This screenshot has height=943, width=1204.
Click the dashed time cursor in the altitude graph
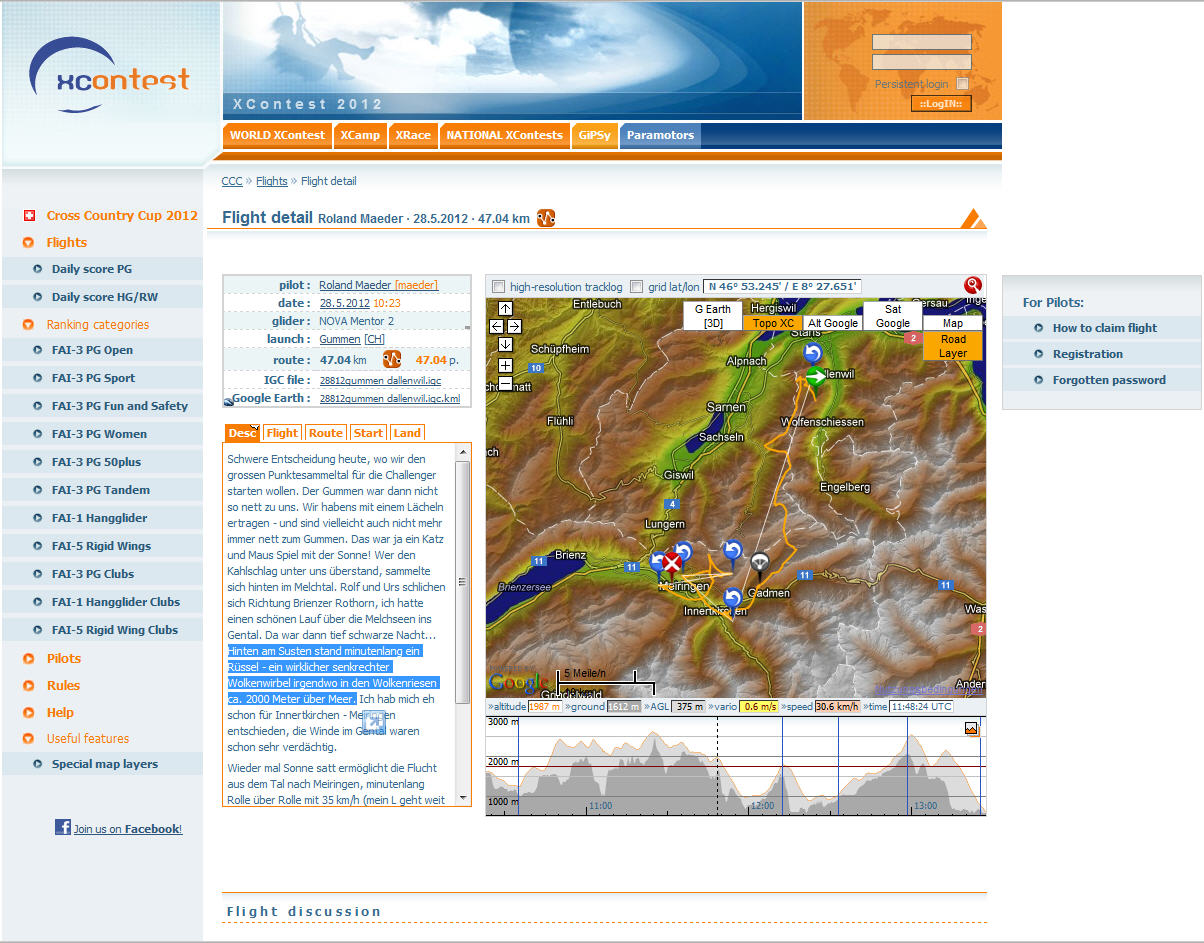coord(718,765)
